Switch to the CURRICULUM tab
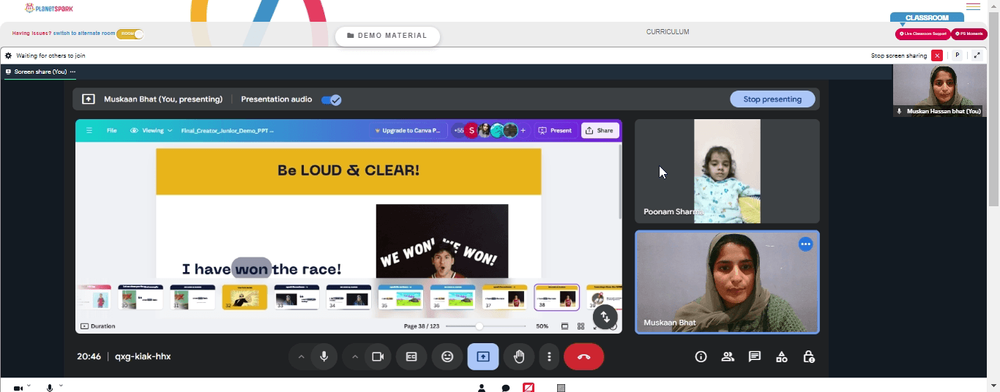1000x392 pixels. click(667, 32)
